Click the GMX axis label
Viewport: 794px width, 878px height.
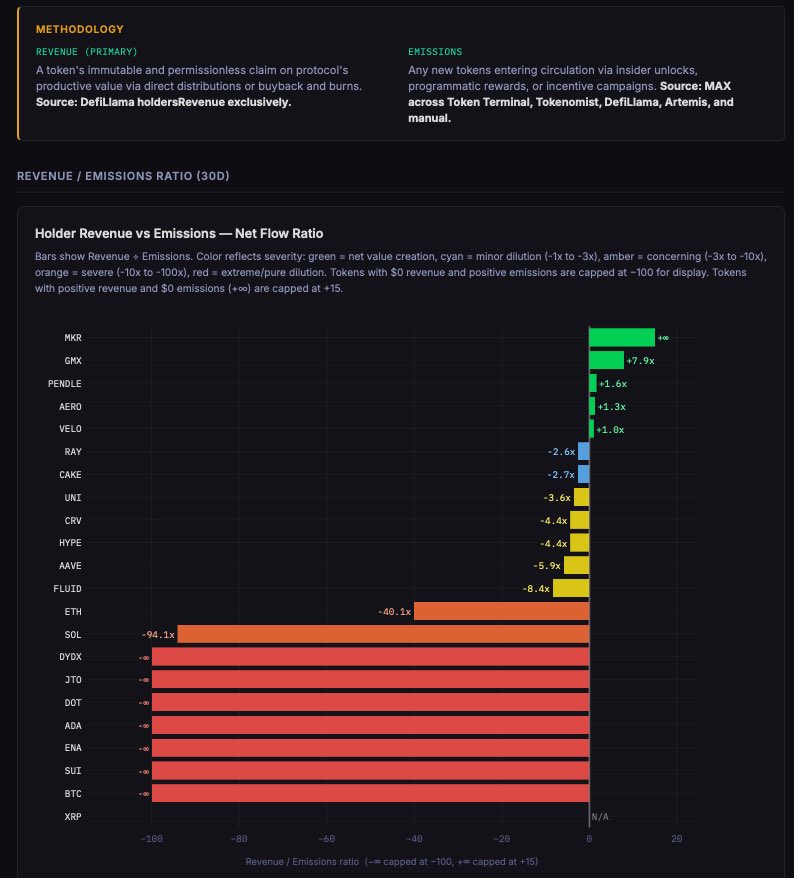(73, 361)
